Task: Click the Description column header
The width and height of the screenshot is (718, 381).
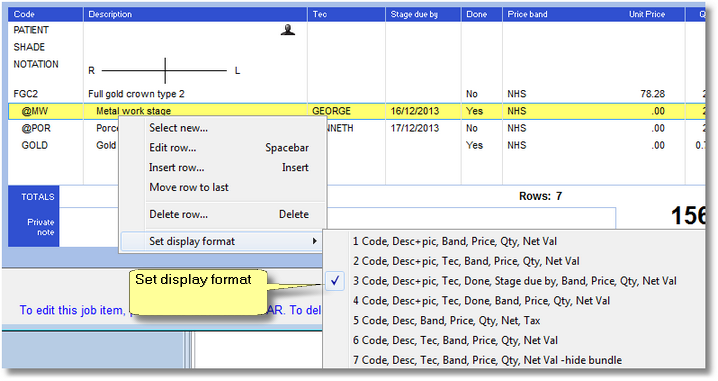Action: tap(195, 14)
